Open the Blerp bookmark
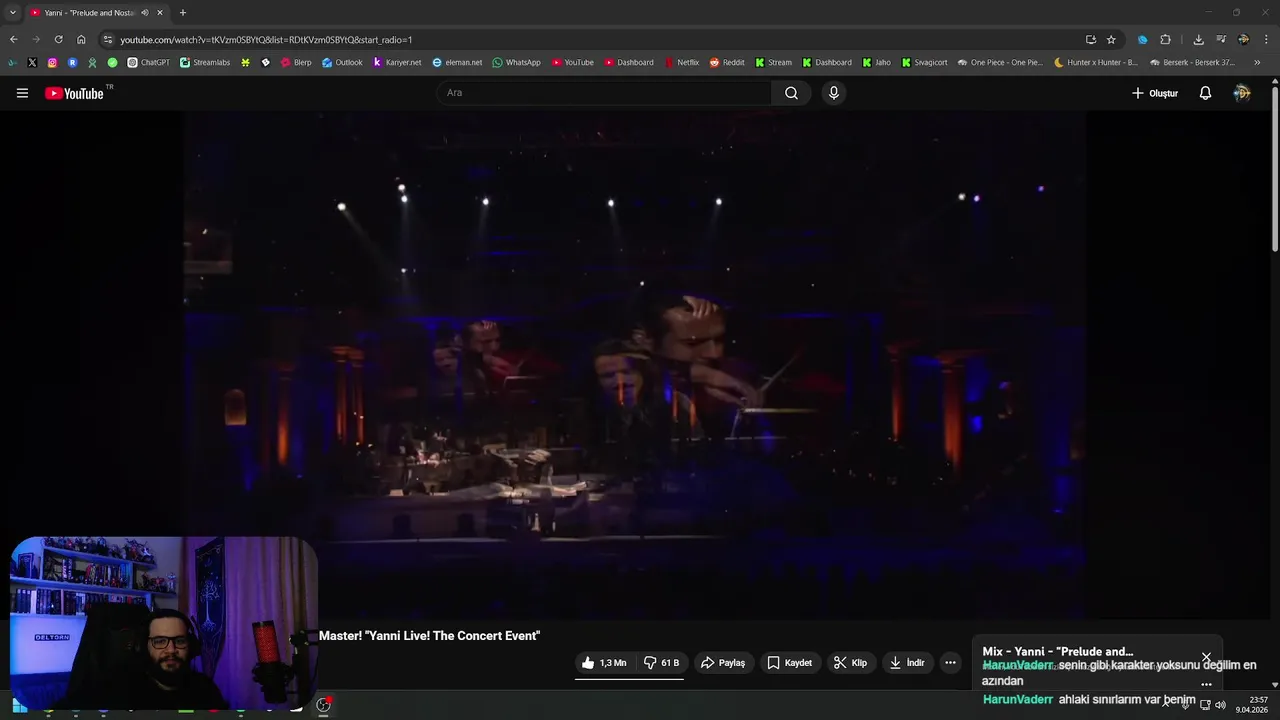This screenshot has height=720, width=1280. coord(296,62)
